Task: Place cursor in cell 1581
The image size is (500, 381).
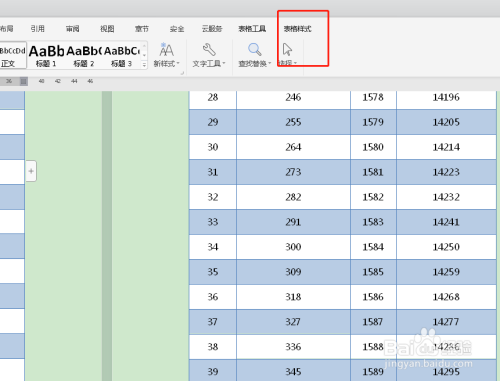Action: pyautogui.click(x=373, y=172)
